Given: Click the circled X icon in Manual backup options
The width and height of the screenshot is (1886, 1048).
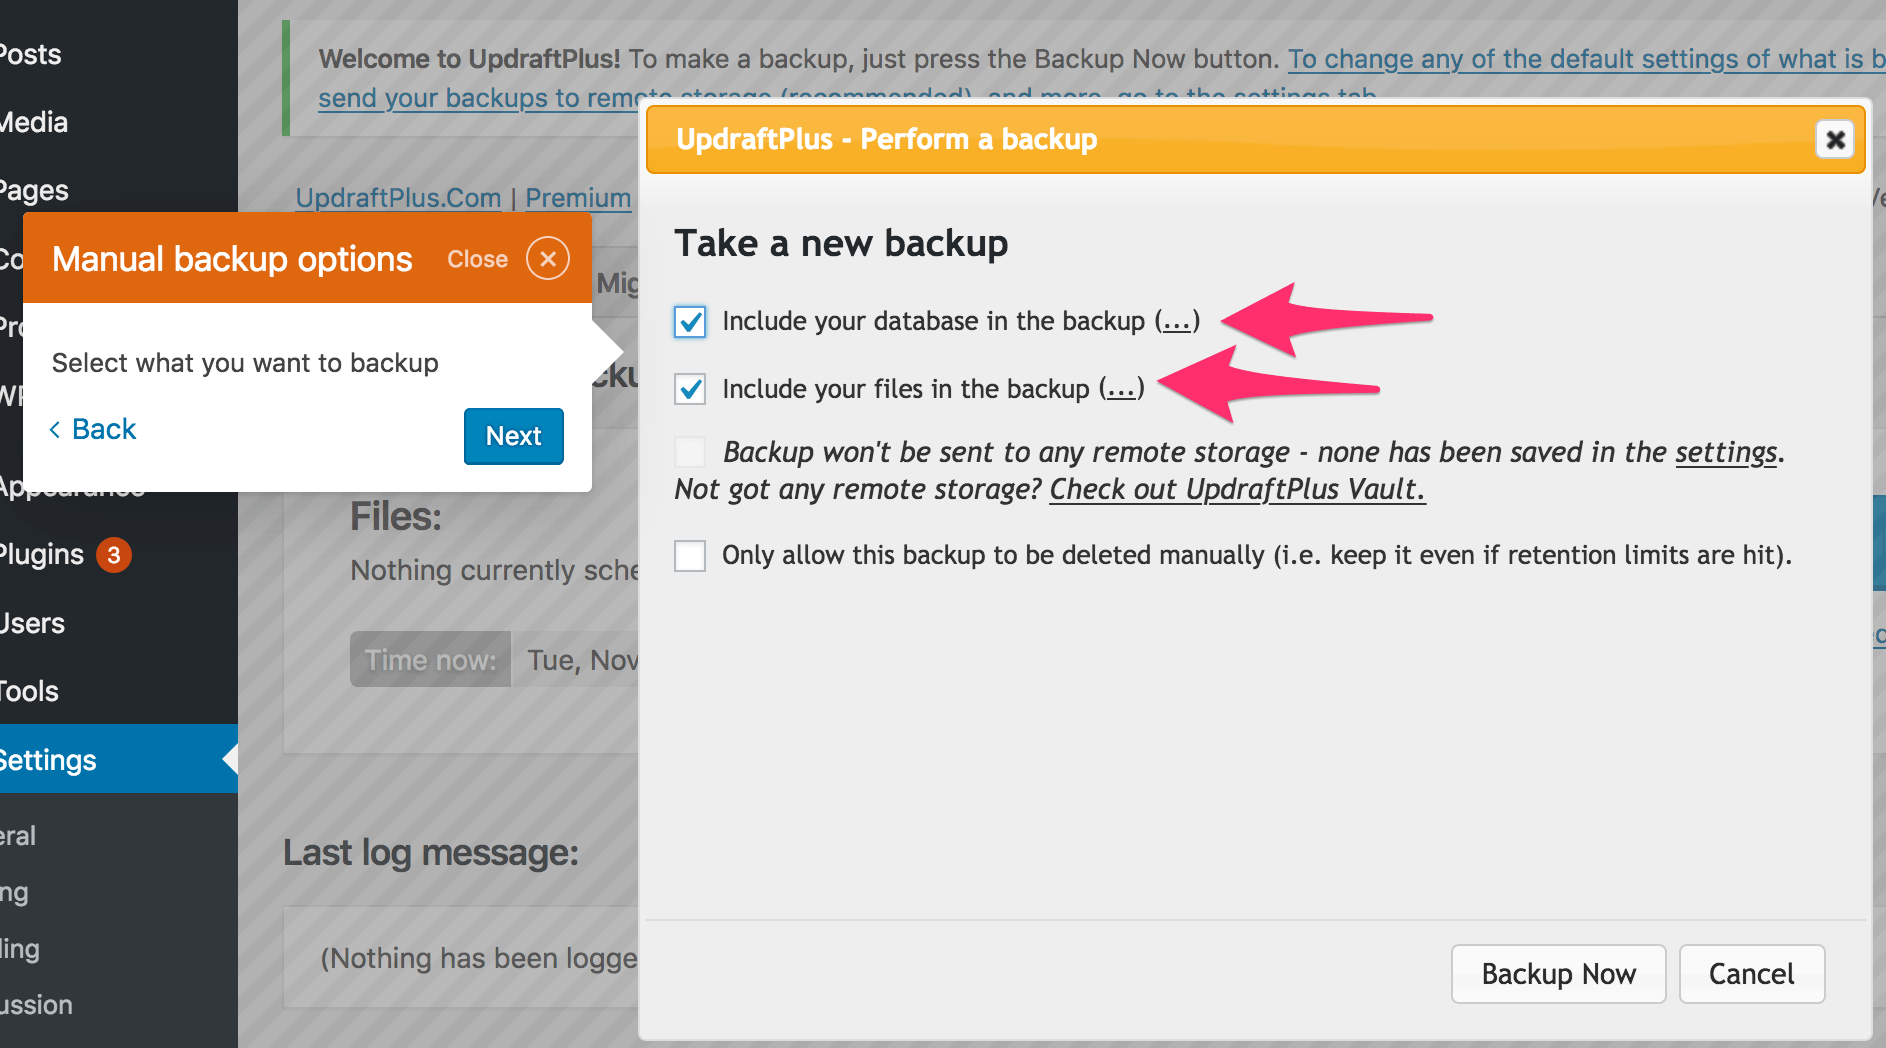Looking at the screenshot, I should point(548,259).
